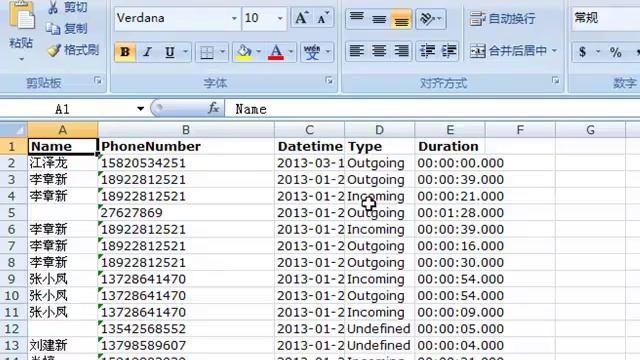Align text to bottom of cell
This screenshot has width=640, height=360.
[x=401, y=18]
